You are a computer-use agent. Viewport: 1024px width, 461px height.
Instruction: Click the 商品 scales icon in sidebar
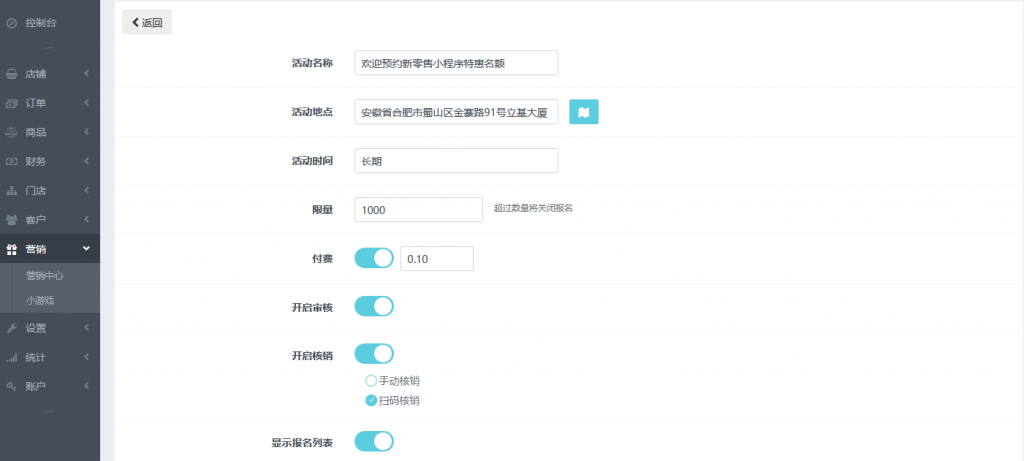click(11, 132)
